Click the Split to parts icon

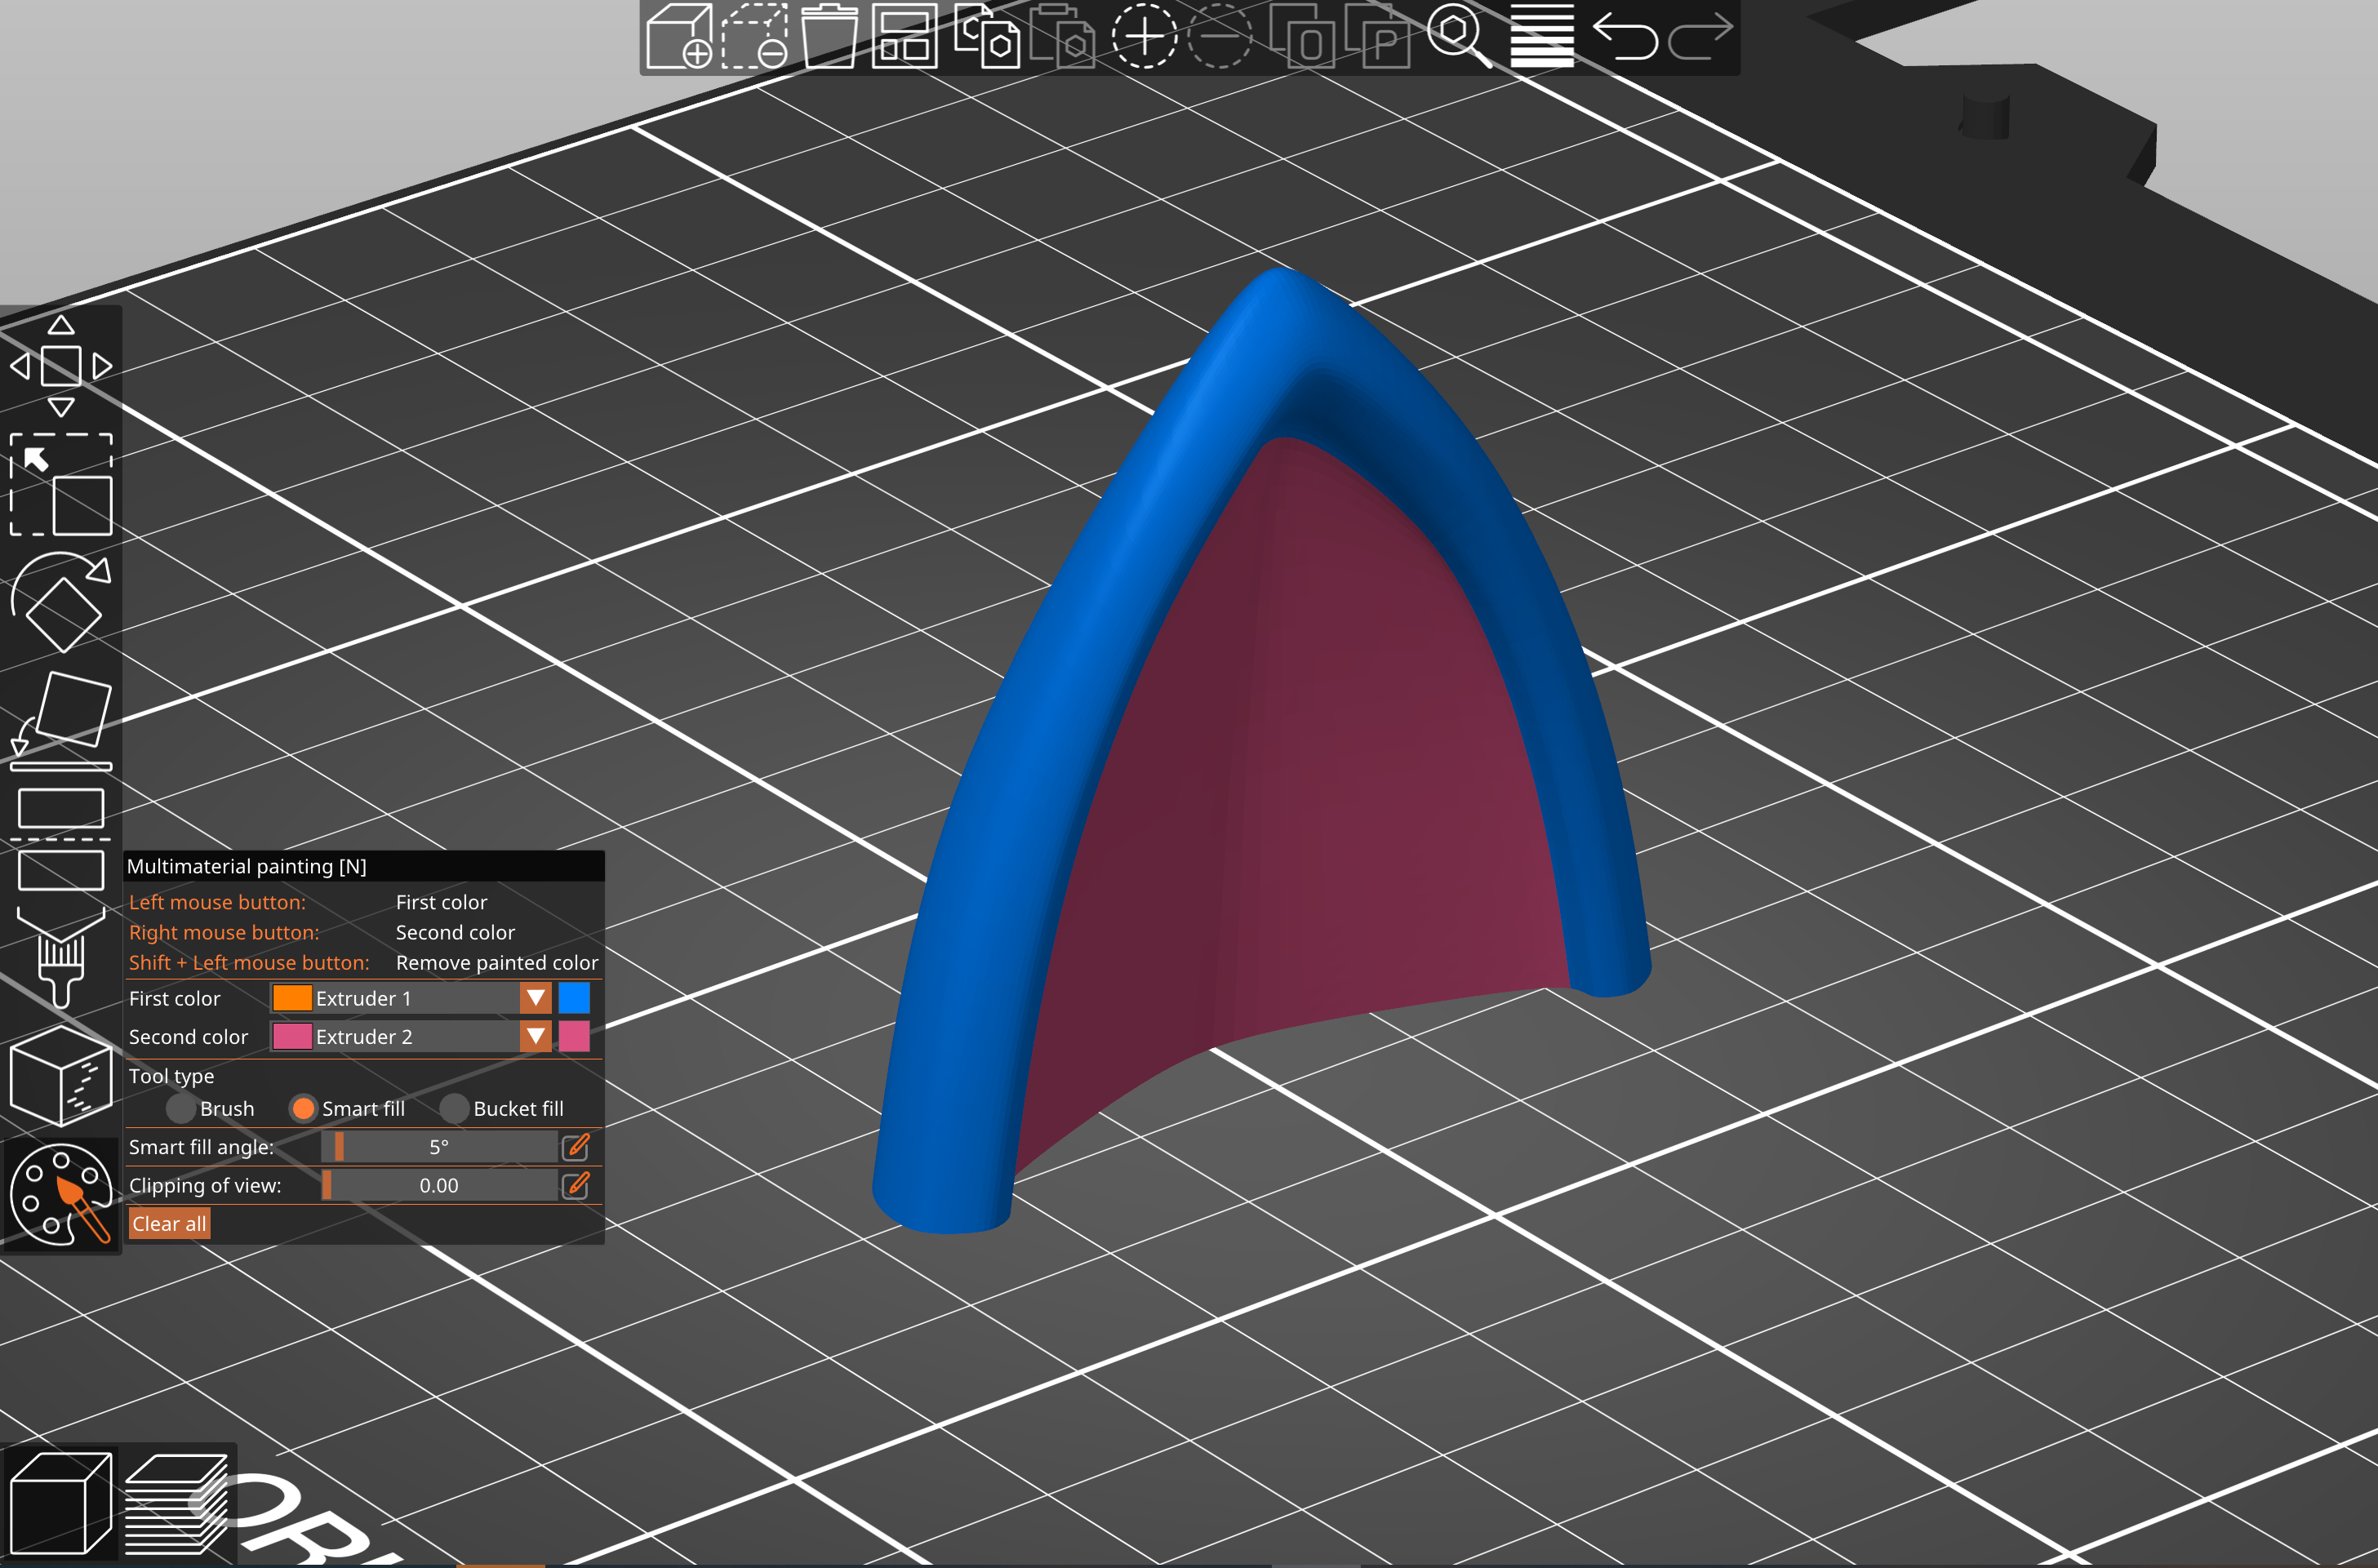click(x=1378, y=36)
